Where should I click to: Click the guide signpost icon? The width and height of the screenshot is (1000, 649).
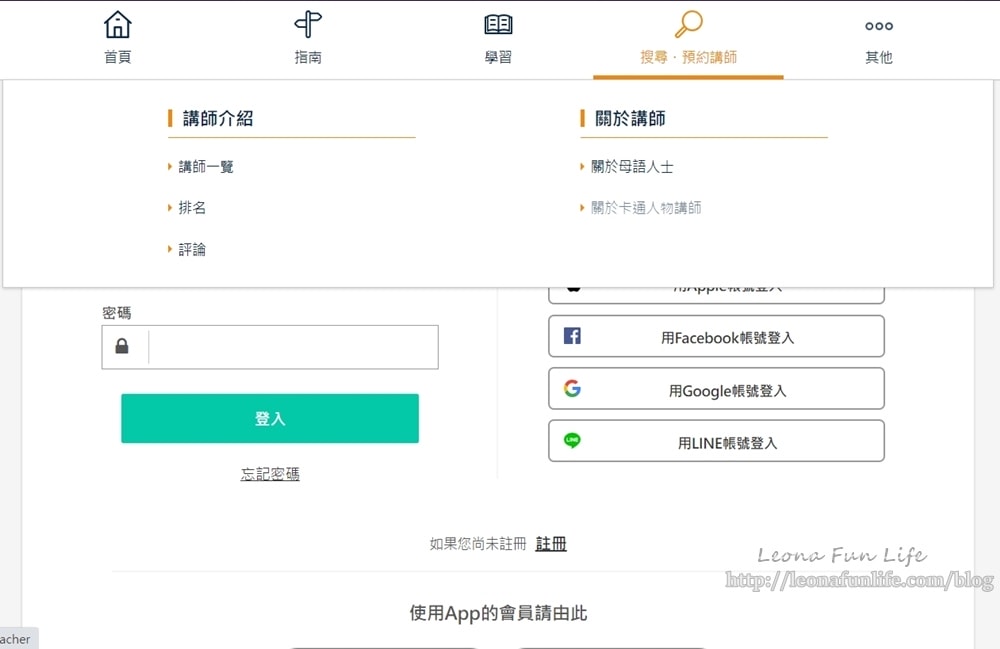point(308,25)
